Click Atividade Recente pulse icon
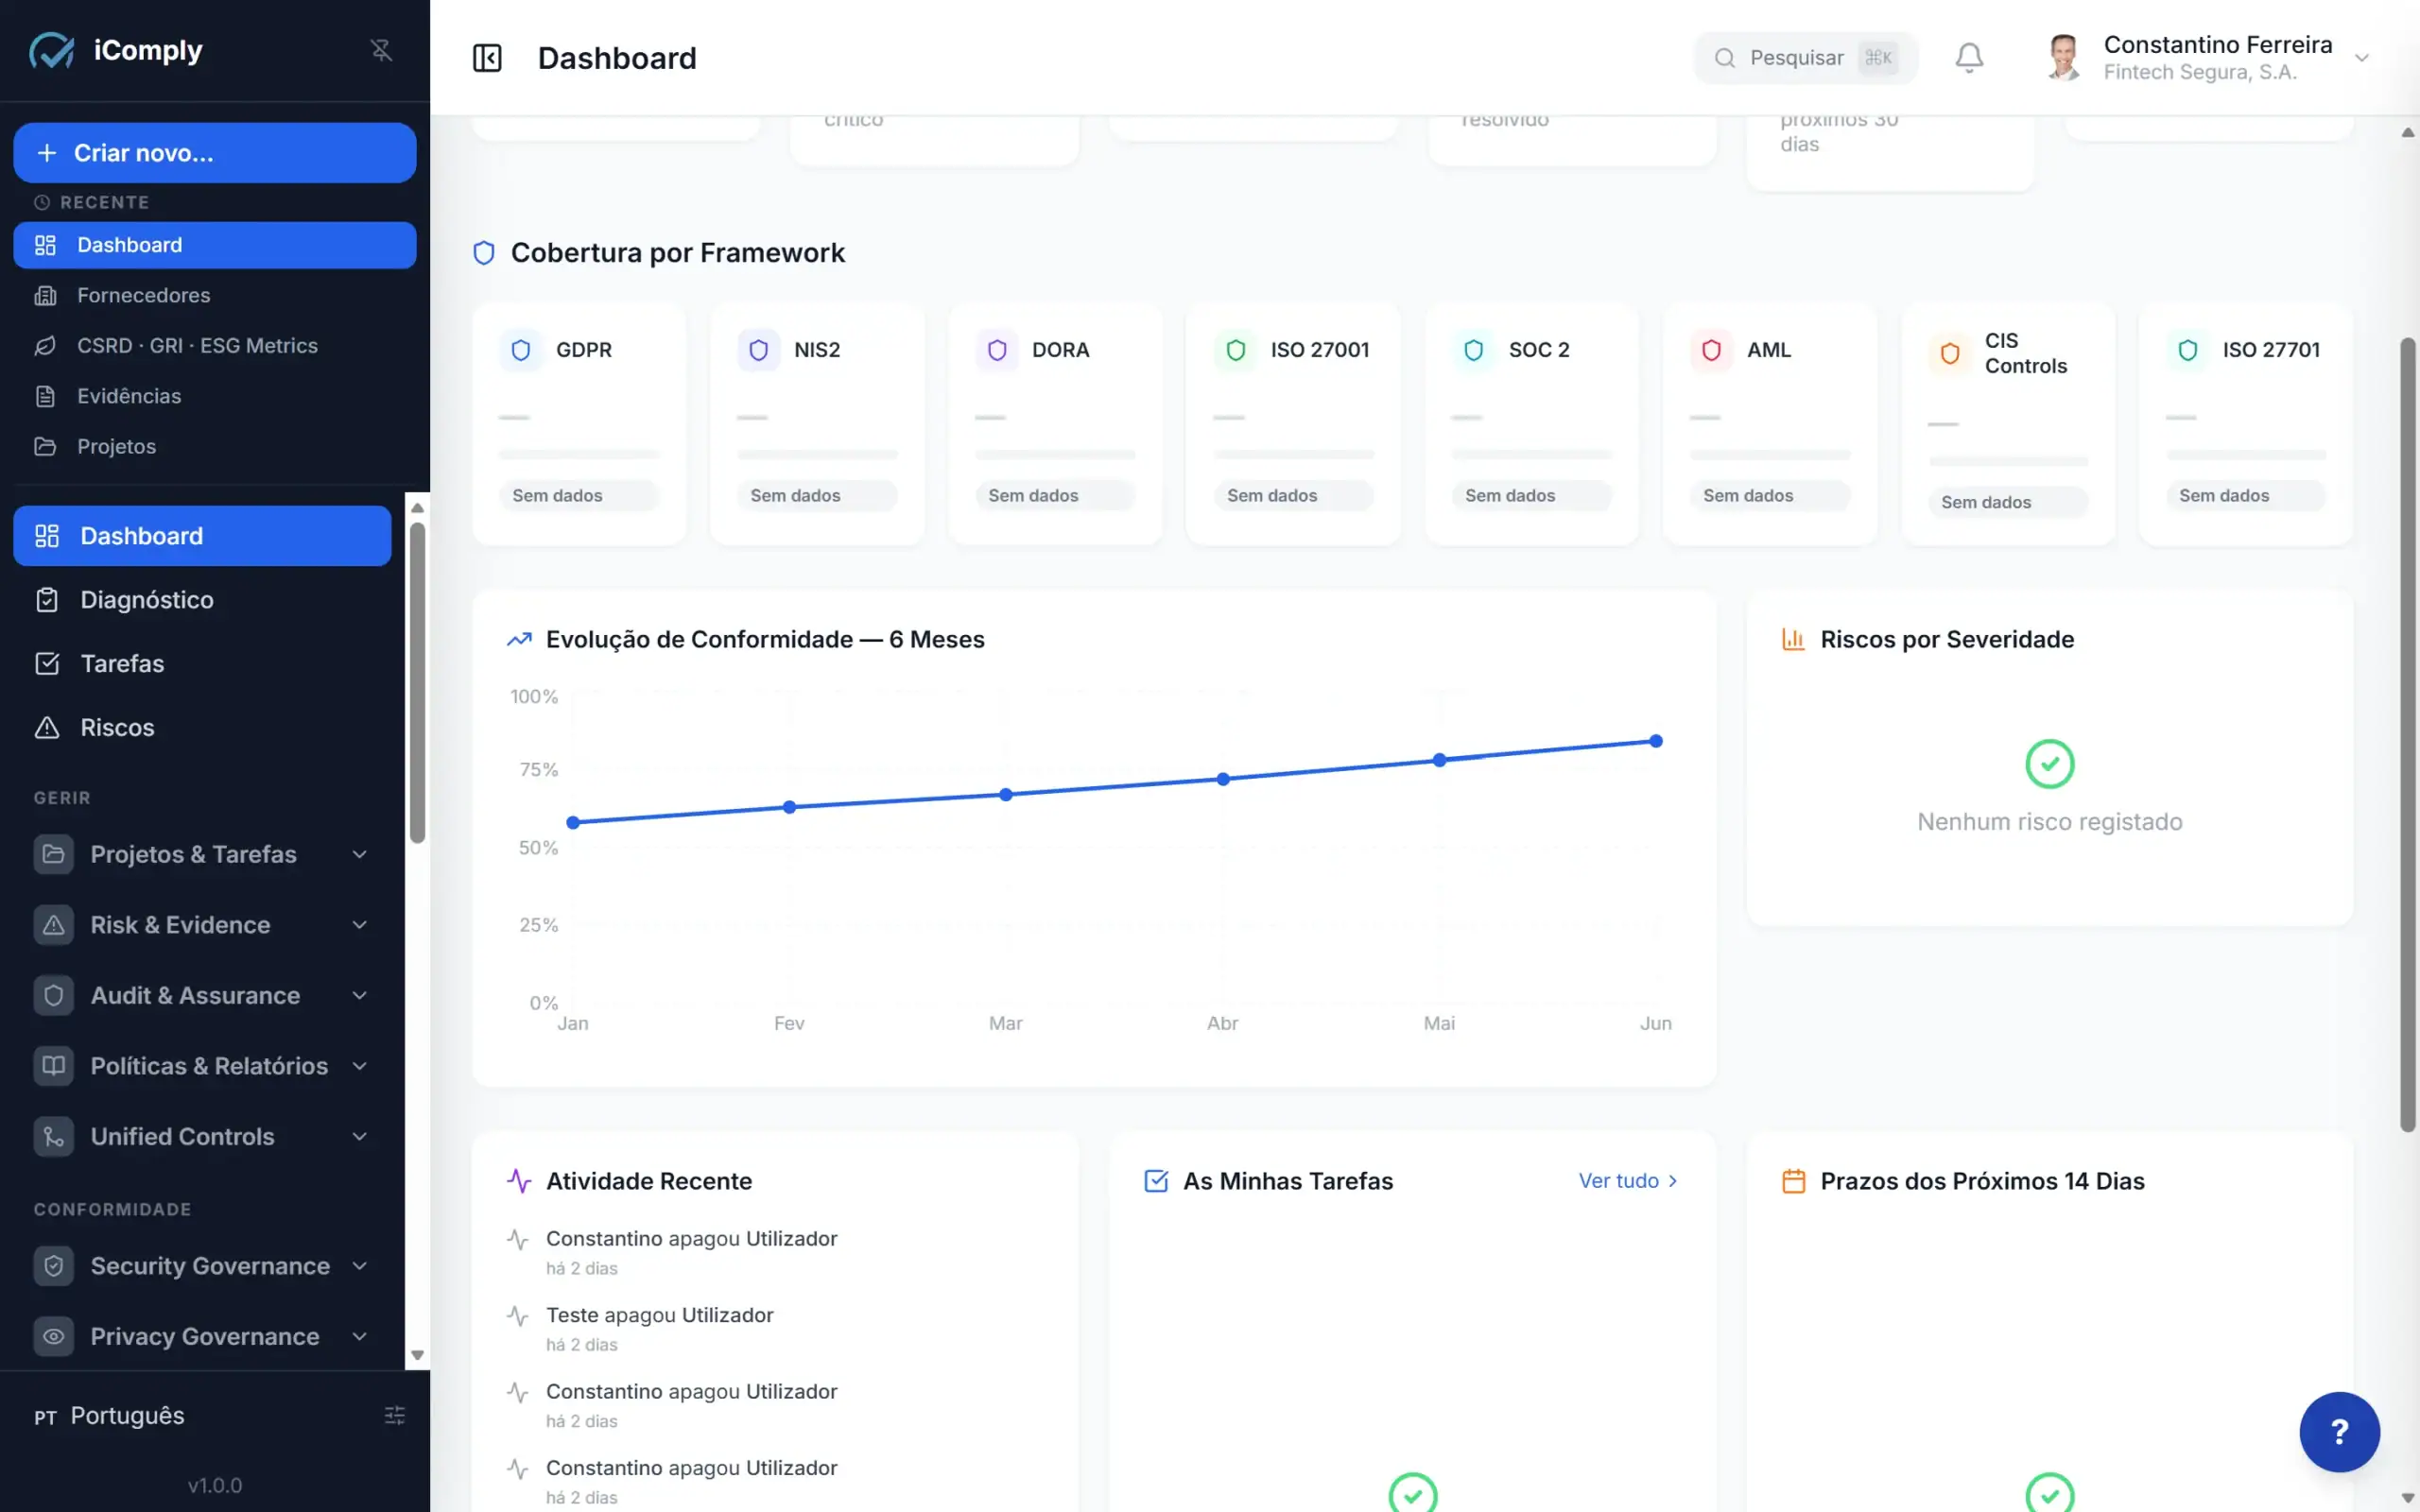This screenshot has width=2420, height=1512. 519,1181
